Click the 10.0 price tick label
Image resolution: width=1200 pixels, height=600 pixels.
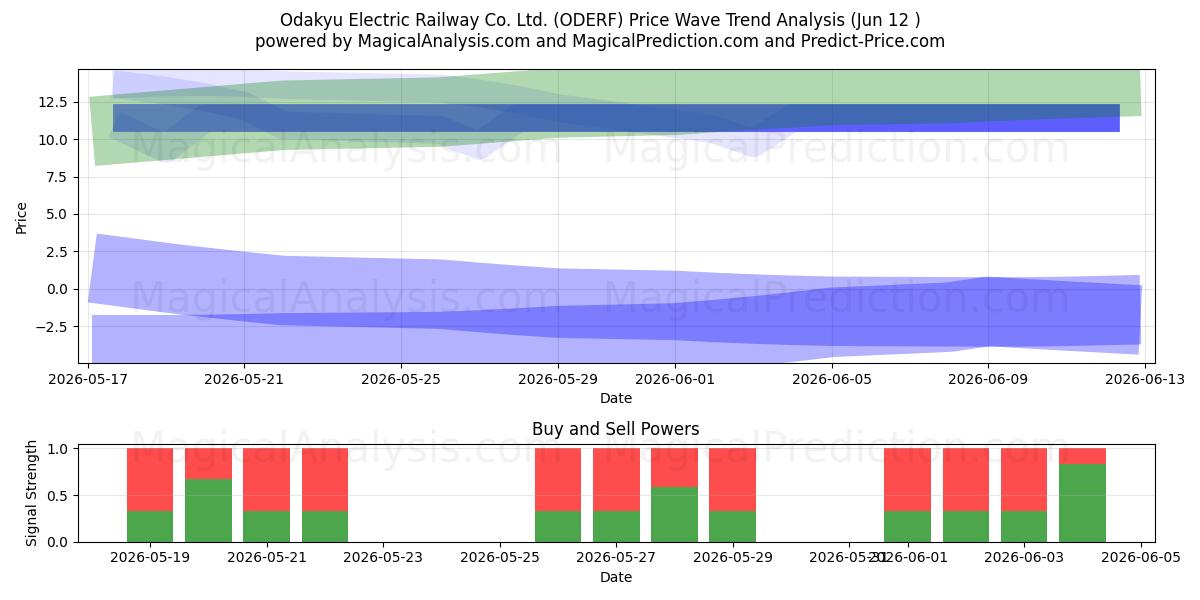(x=52, y=140)
